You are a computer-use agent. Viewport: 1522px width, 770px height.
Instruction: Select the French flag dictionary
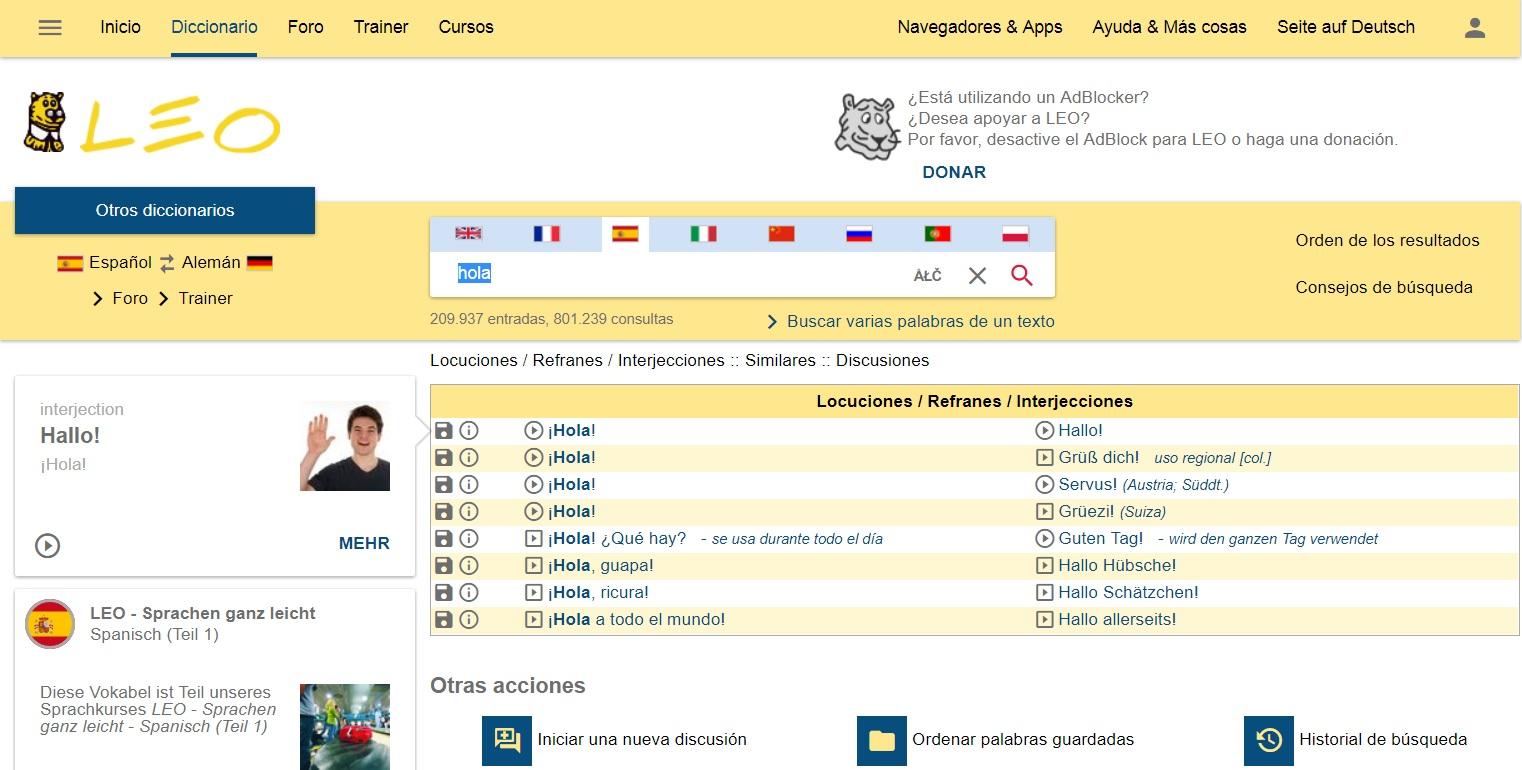[546, 233]
